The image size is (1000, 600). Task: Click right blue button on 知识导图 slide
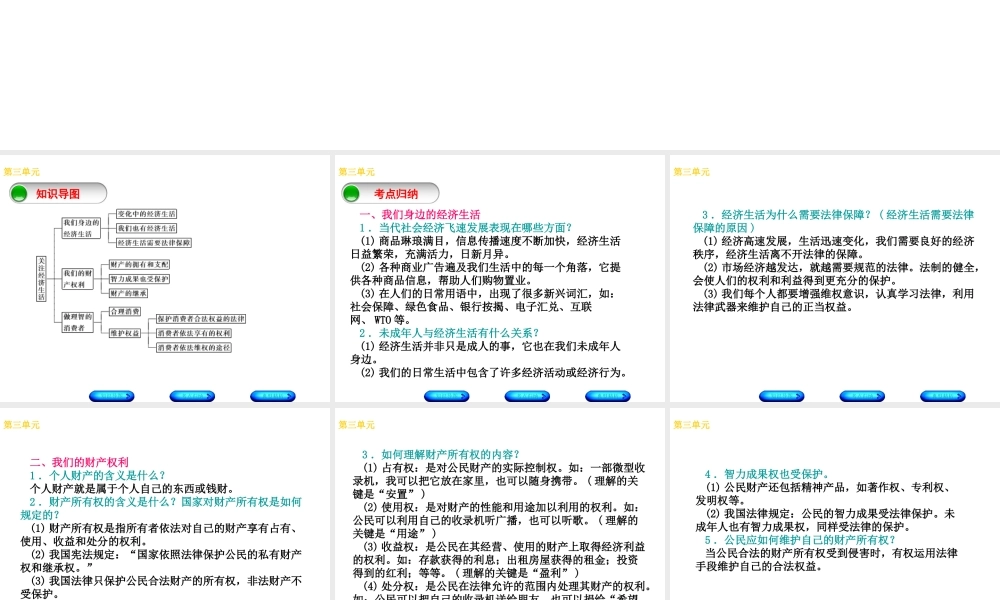[273, 396]
